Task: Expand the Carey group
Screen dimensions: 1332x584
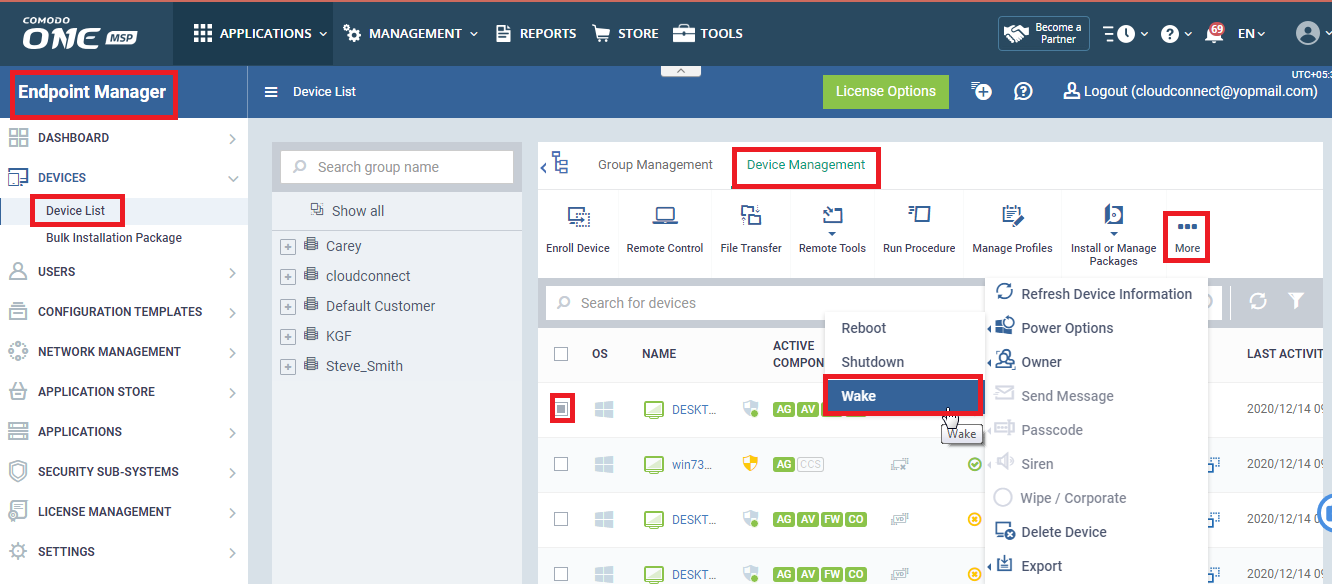Action: [x=288, y=246]
